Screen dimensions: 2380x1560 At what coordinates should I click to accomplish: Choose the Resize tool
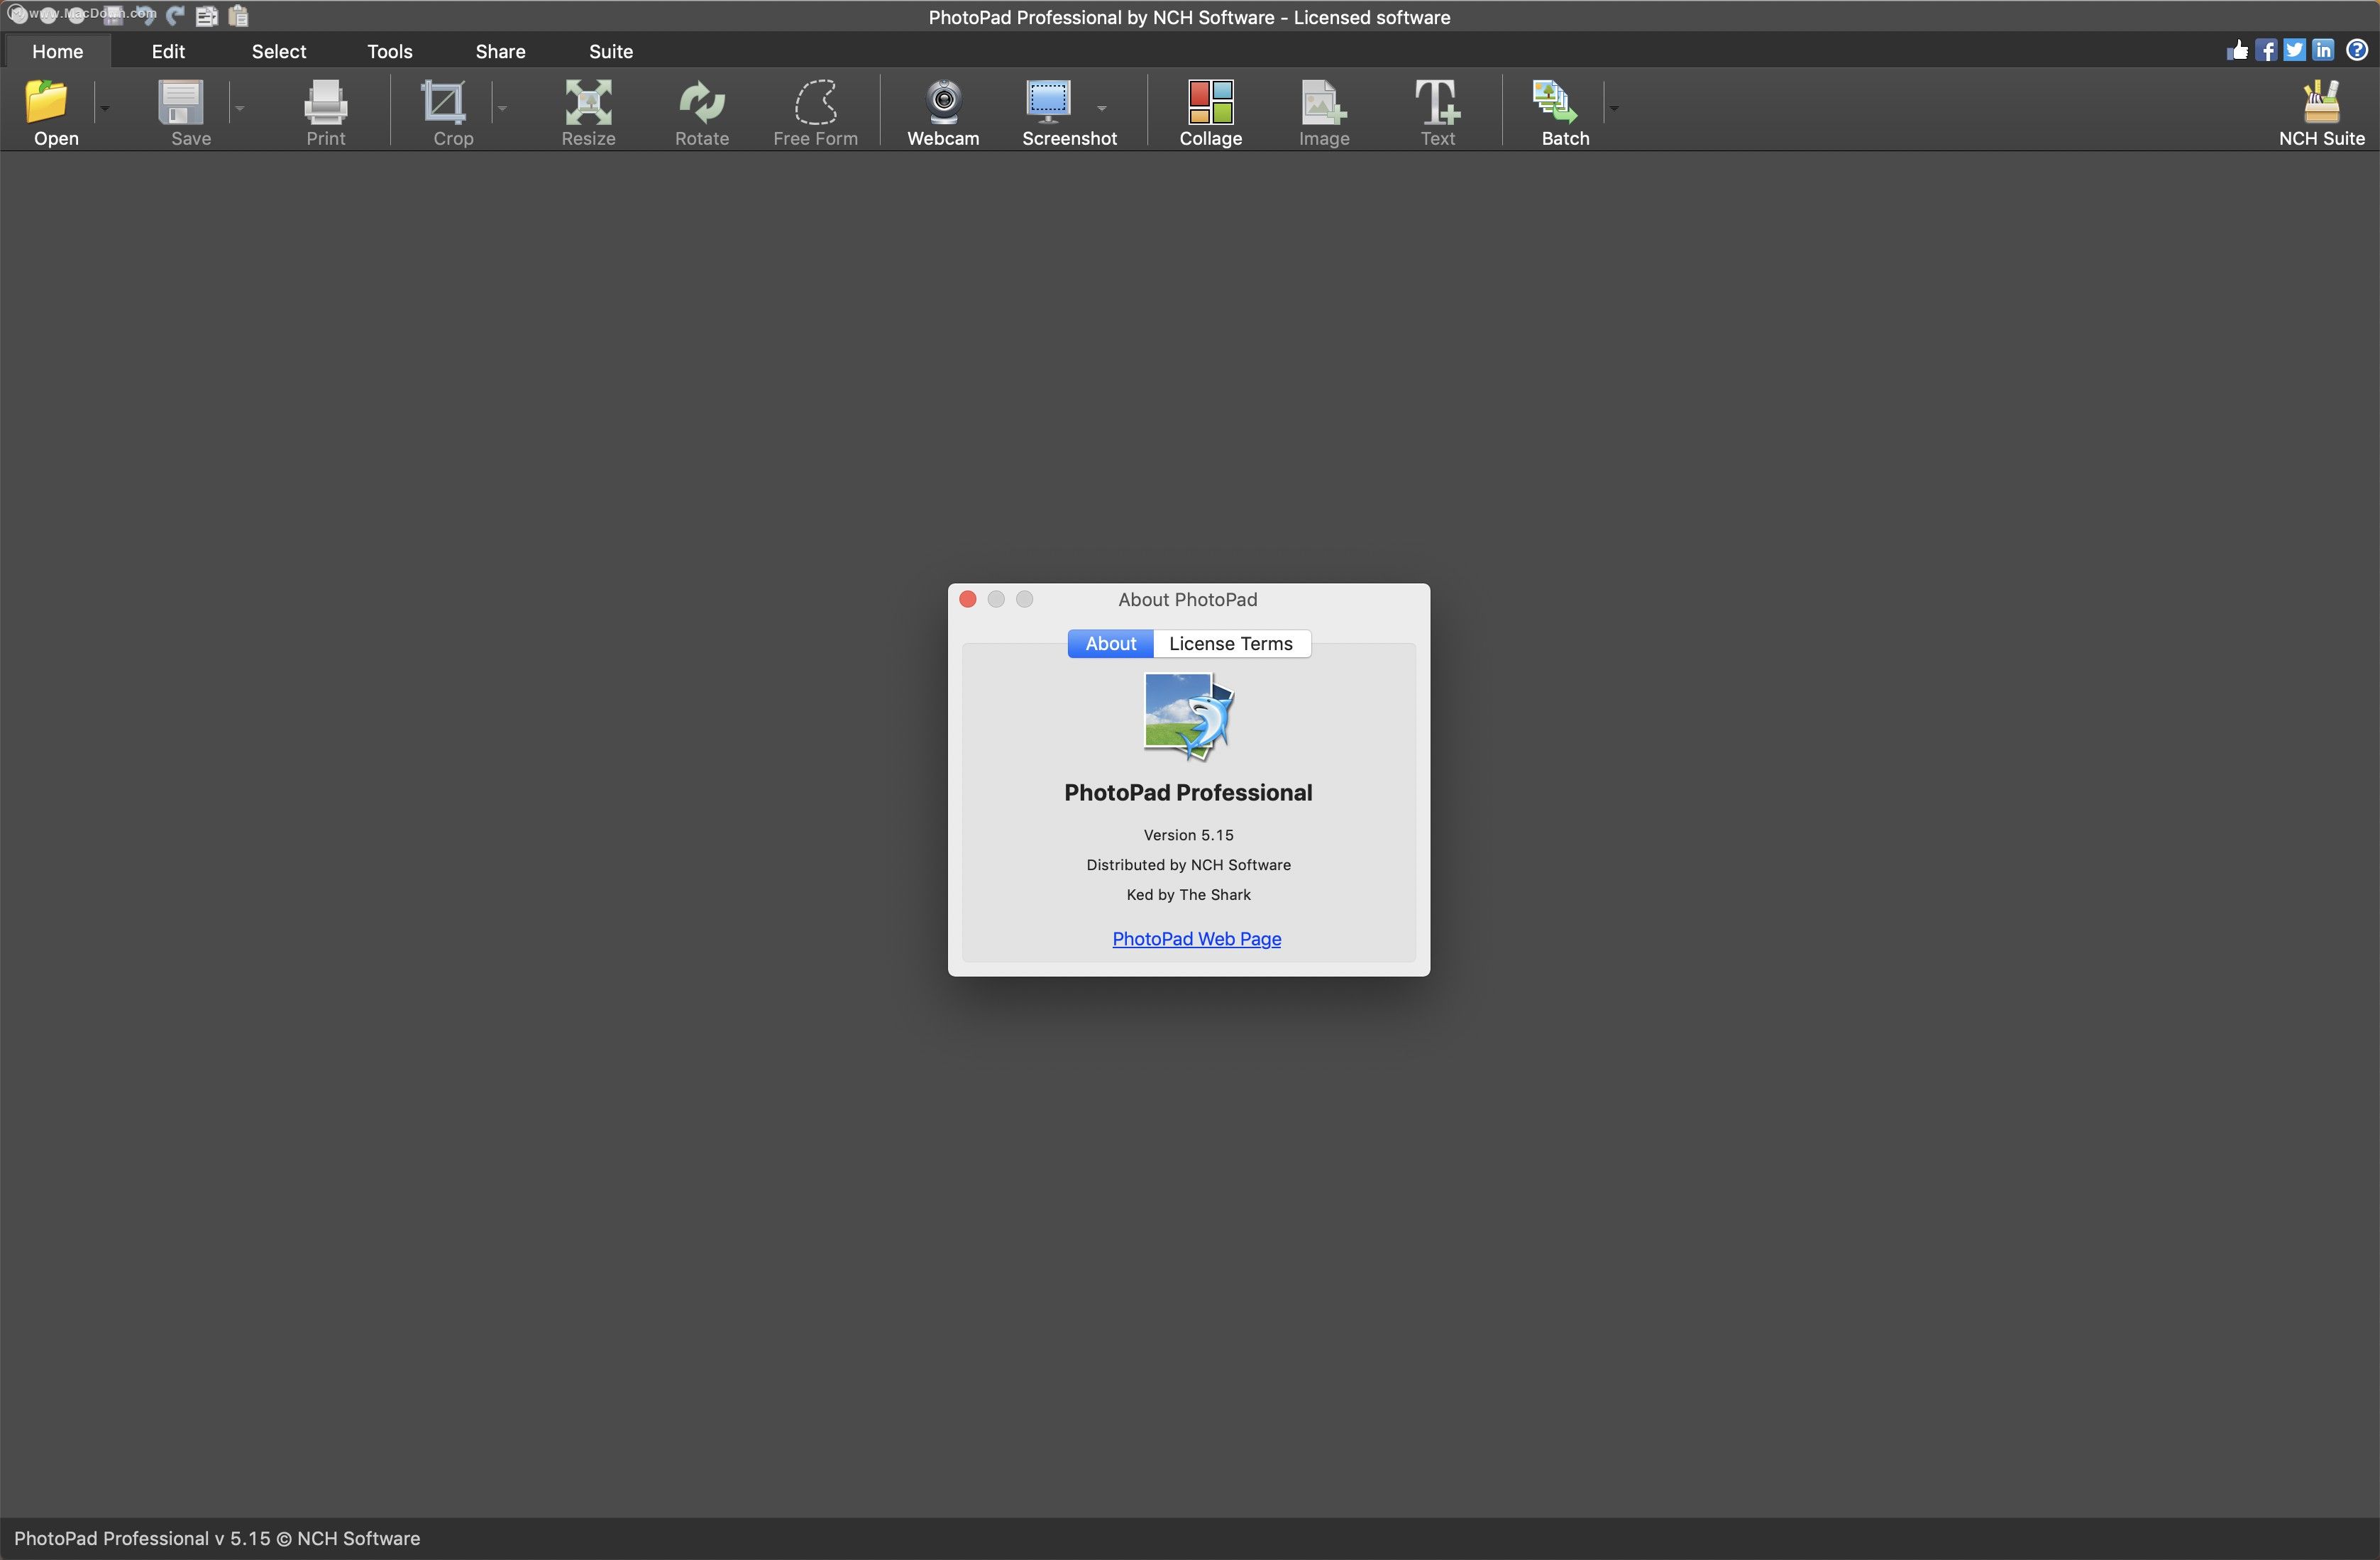pos(588,101)
